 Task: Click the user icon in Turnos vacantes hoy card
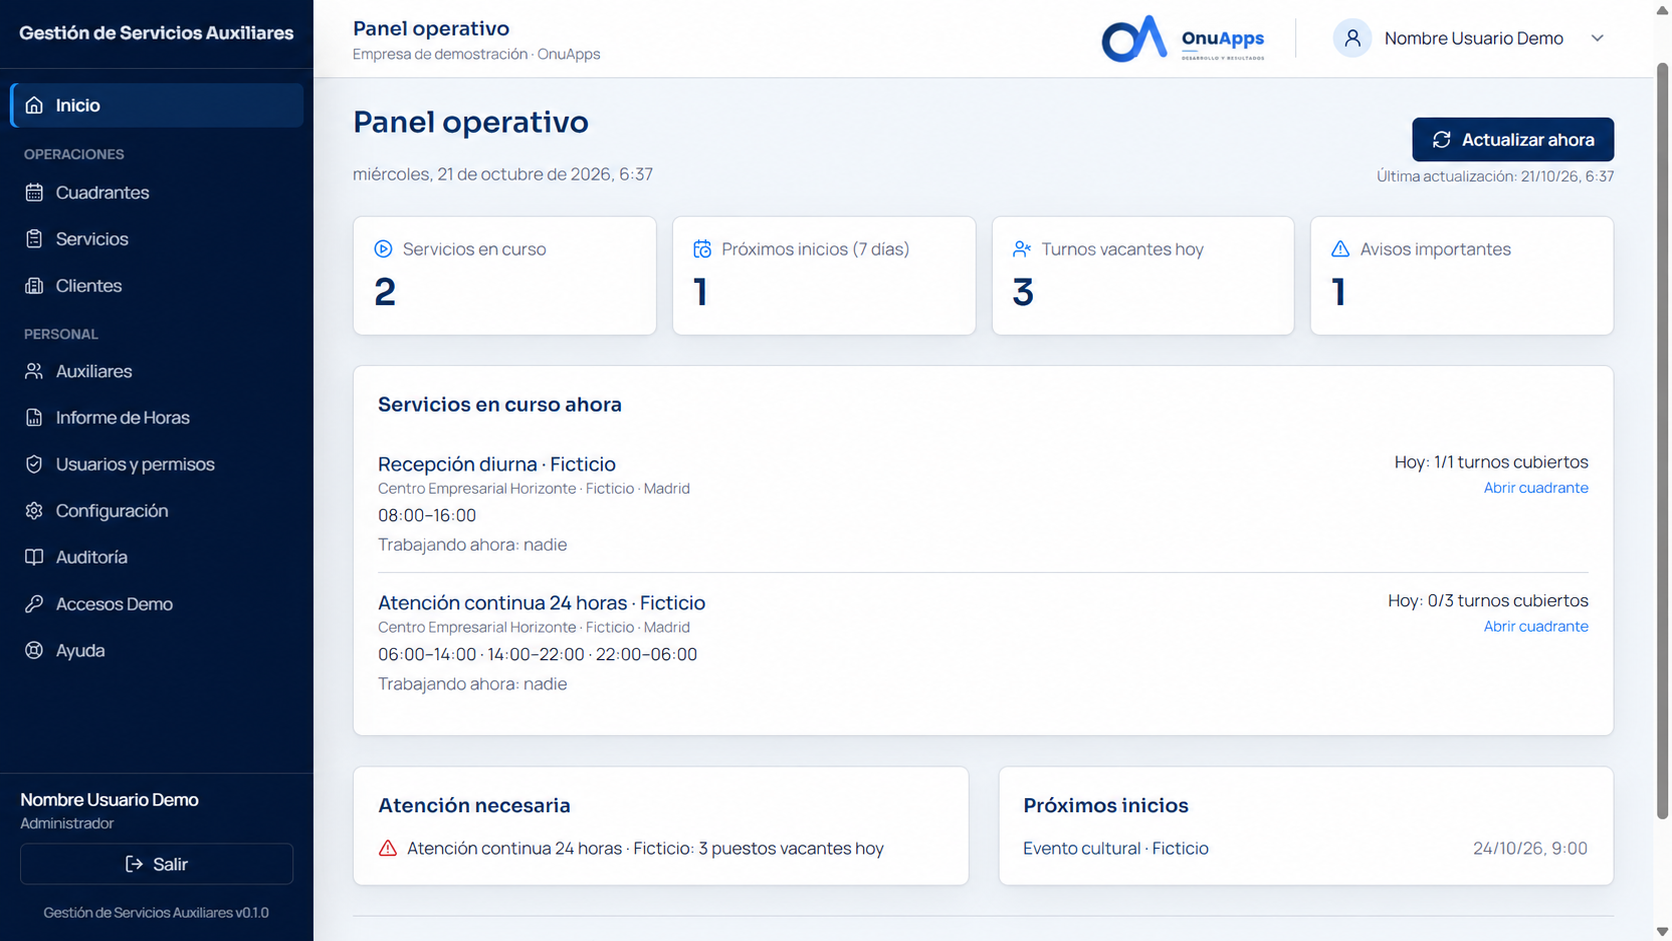[x=1021, y=249]
